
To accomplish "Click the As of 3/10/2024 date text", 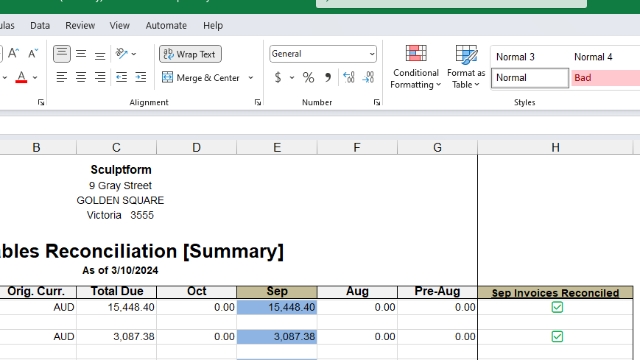I will (x=120, y=270).
